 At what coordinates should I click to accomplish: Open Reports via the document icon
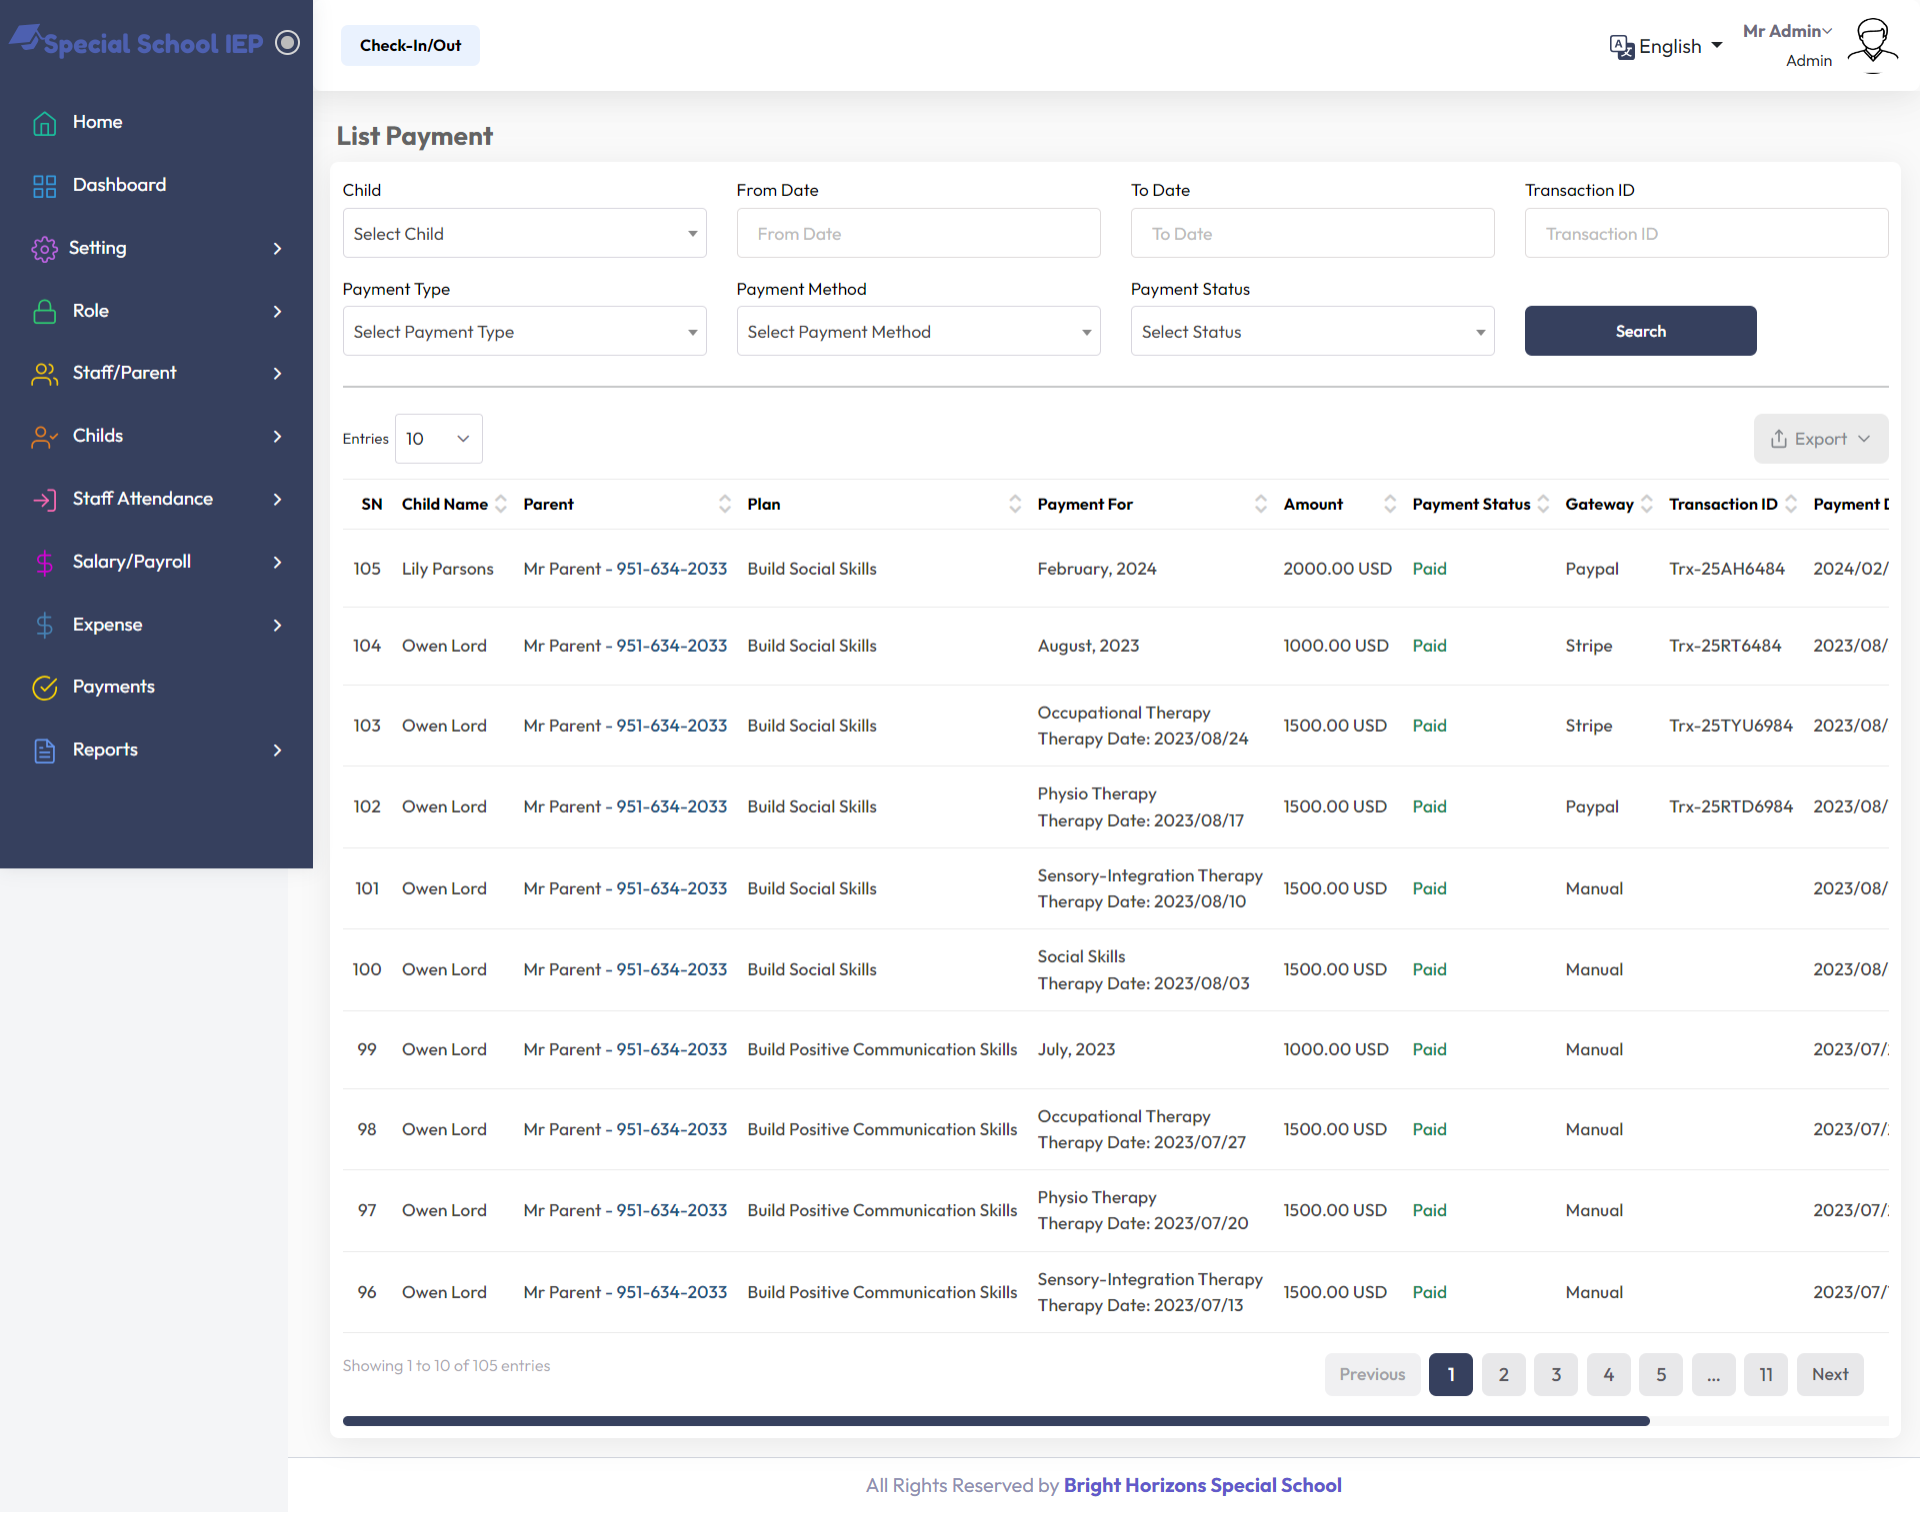tap(45, 751)
